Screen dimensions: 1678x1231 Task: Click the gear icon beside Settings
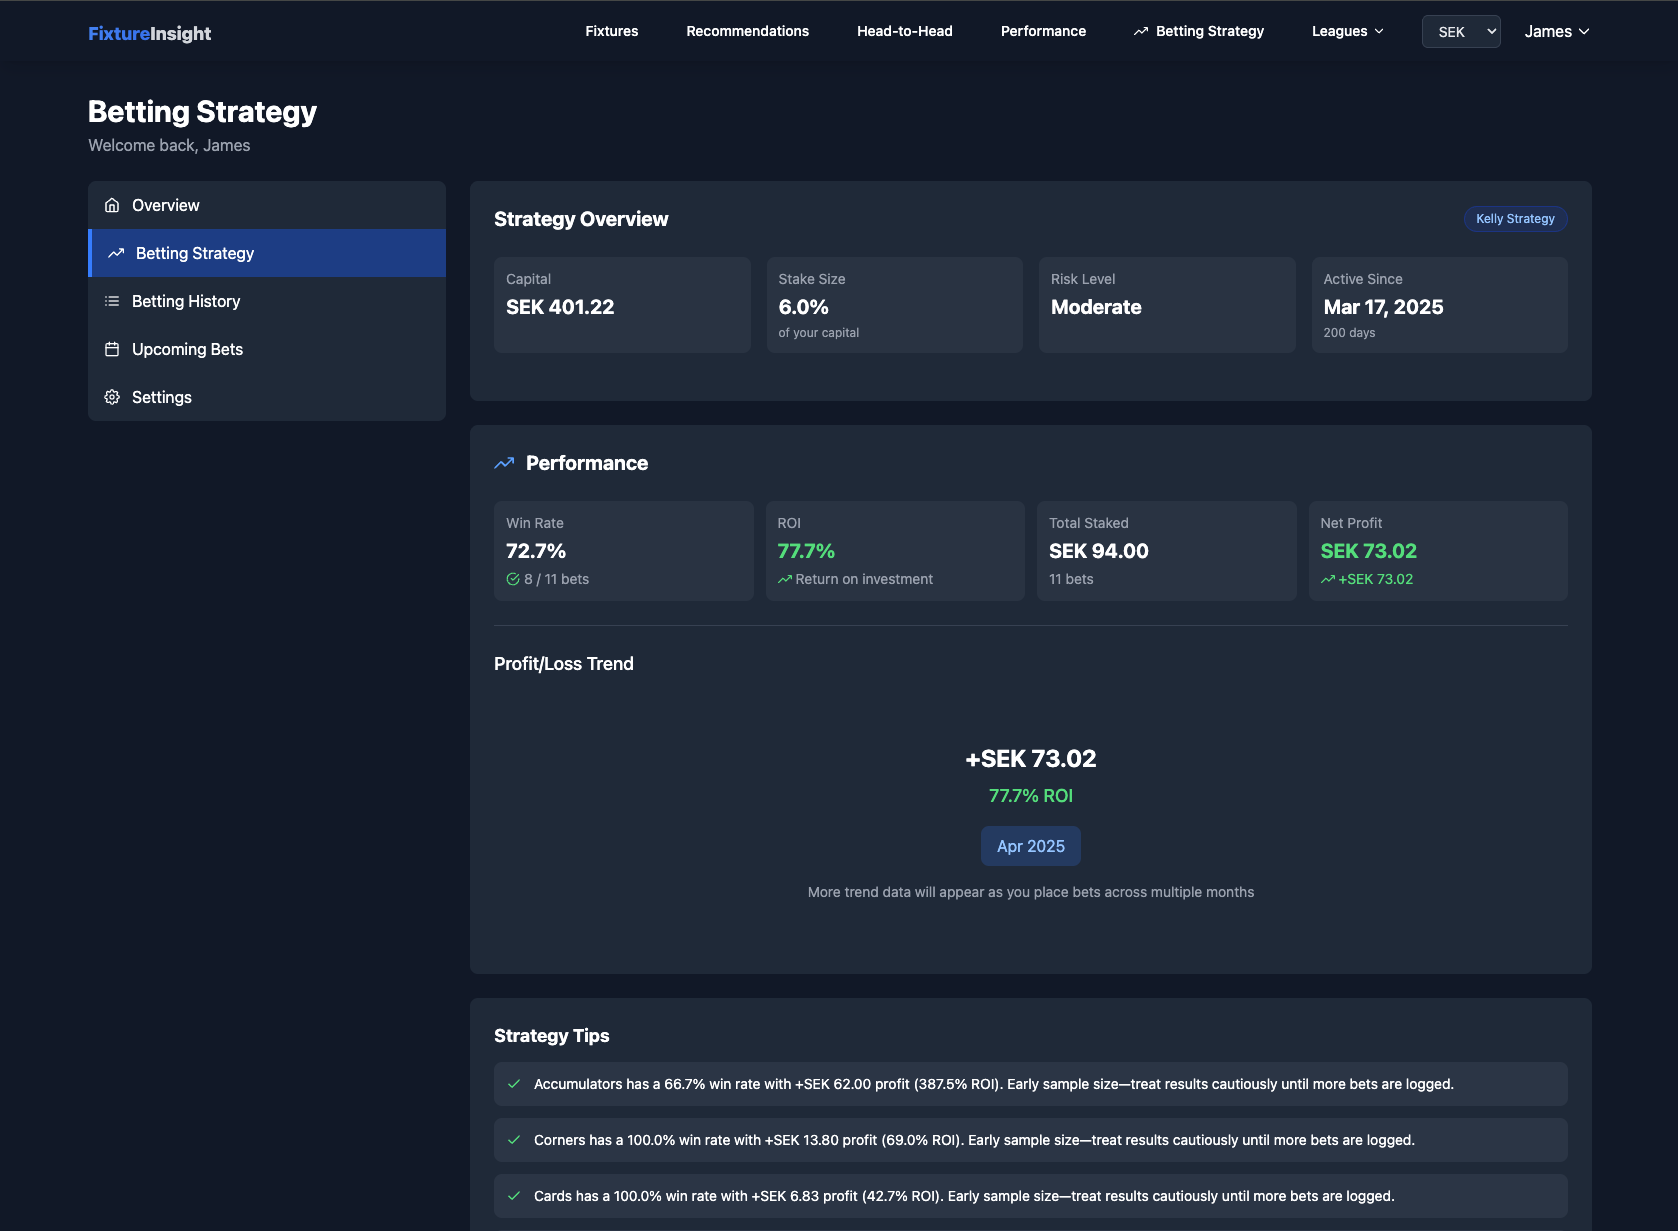click(112, 397)
